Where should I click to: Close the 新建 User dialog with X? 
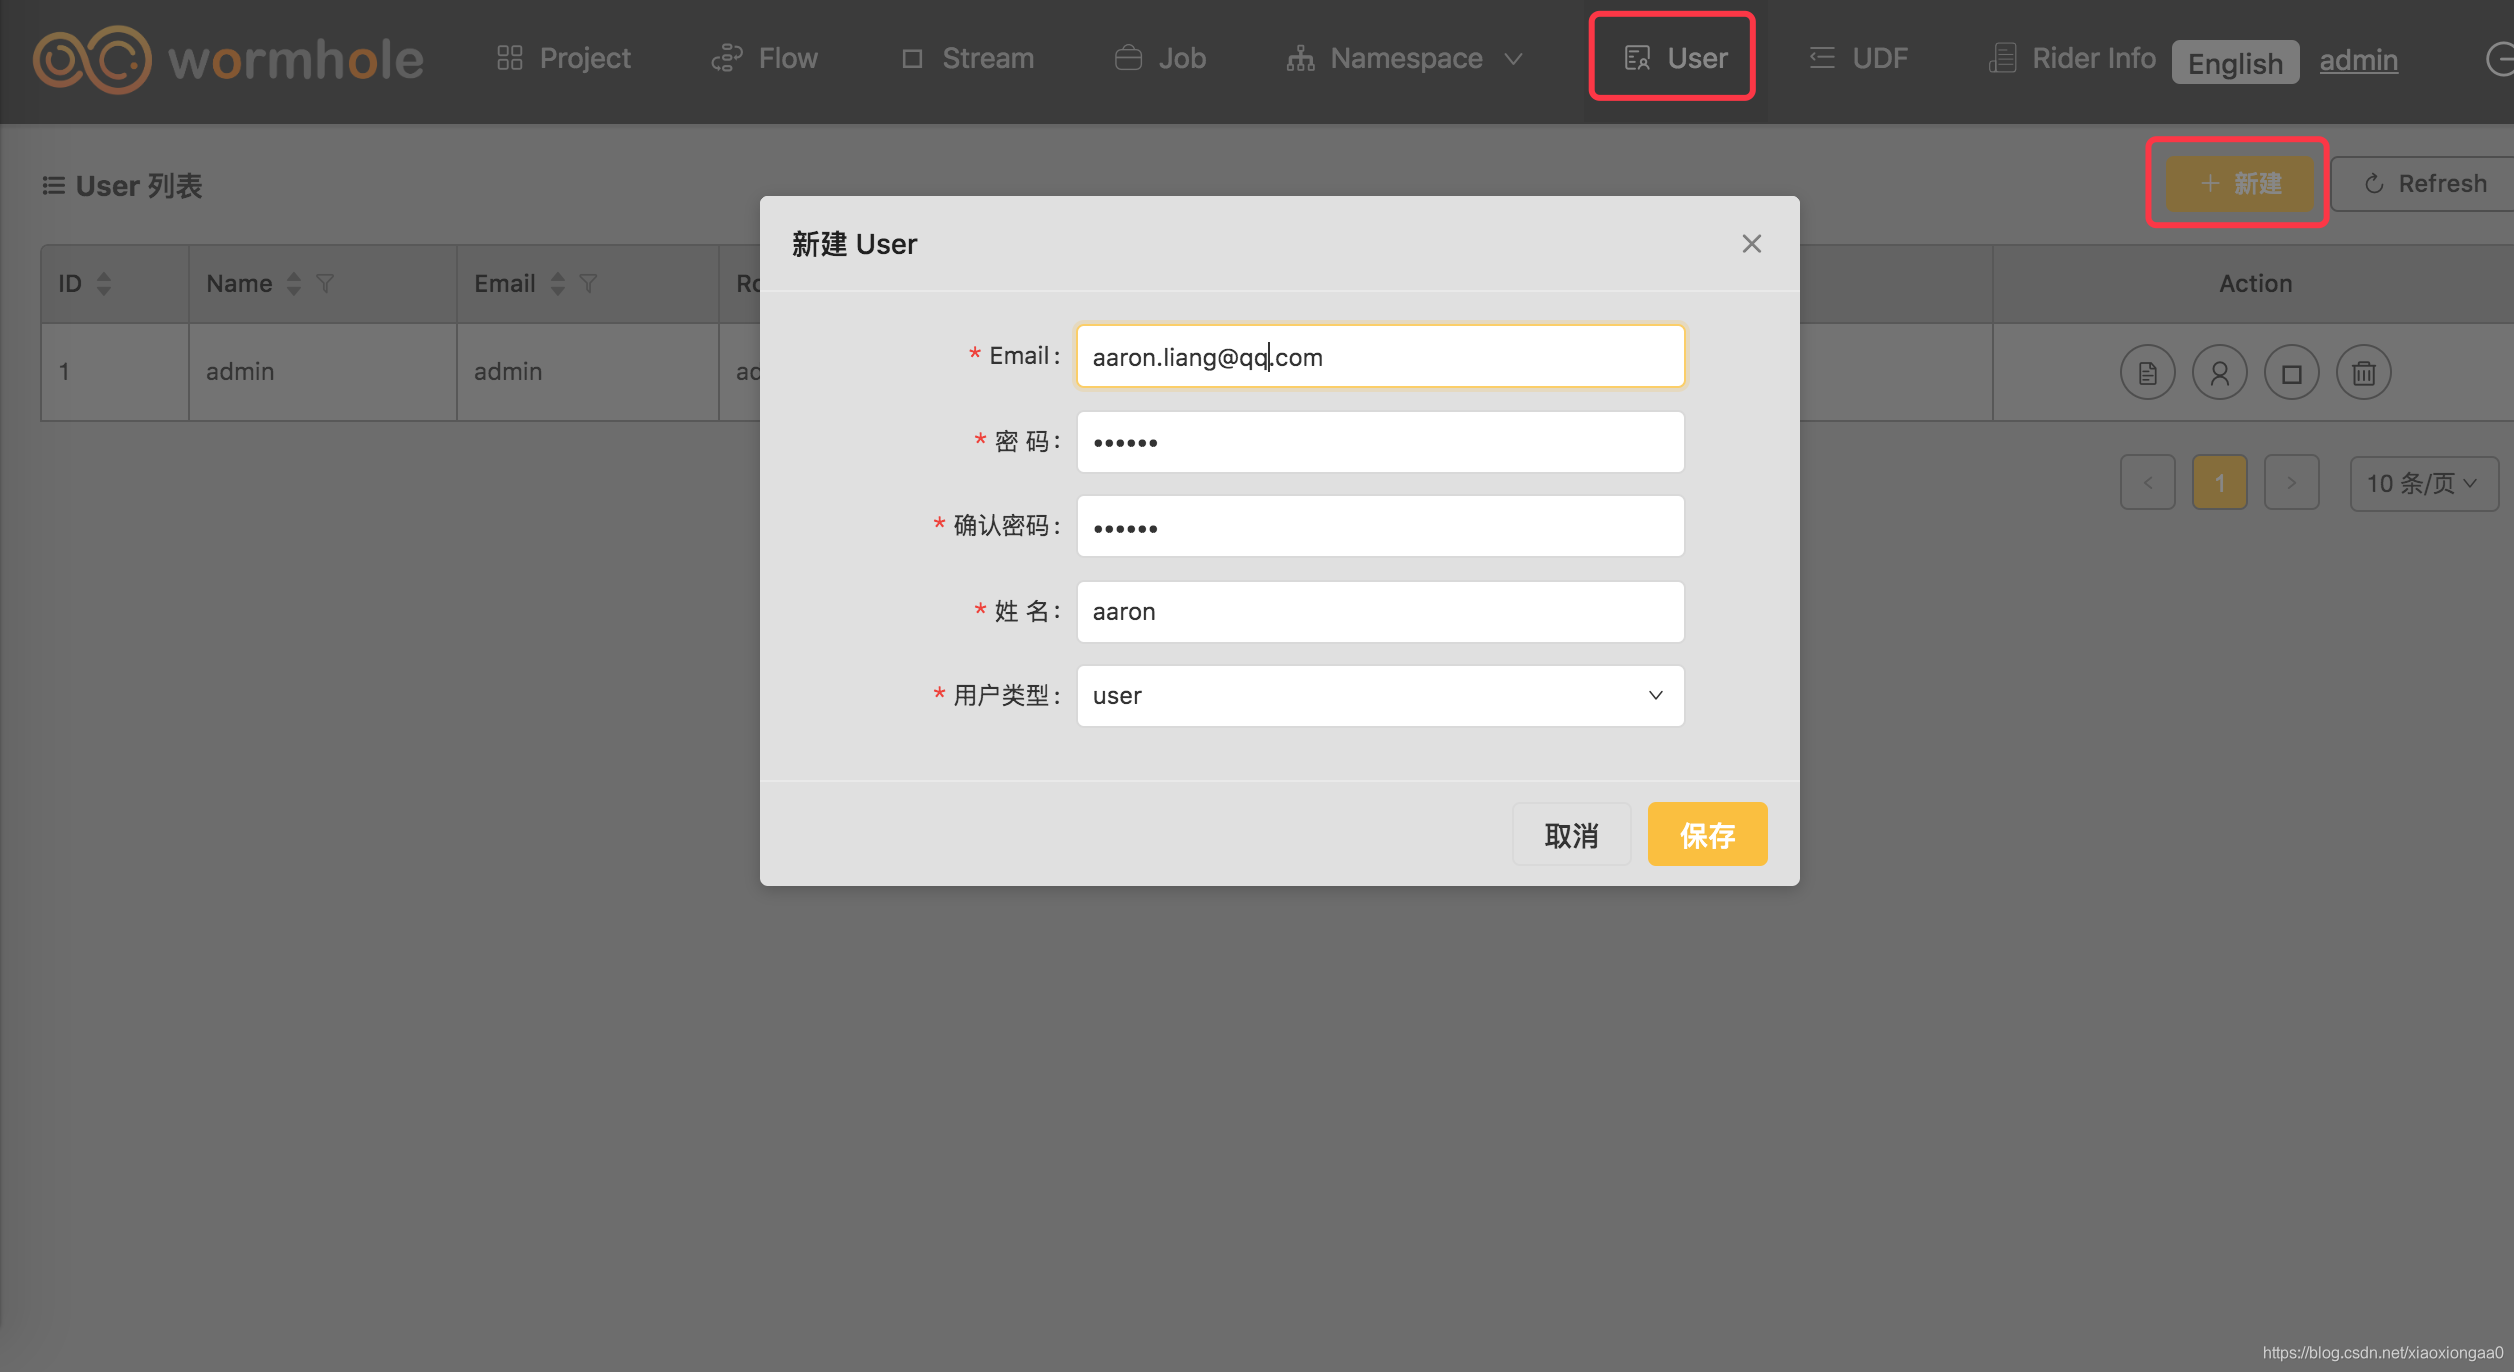click(1751, 244)
